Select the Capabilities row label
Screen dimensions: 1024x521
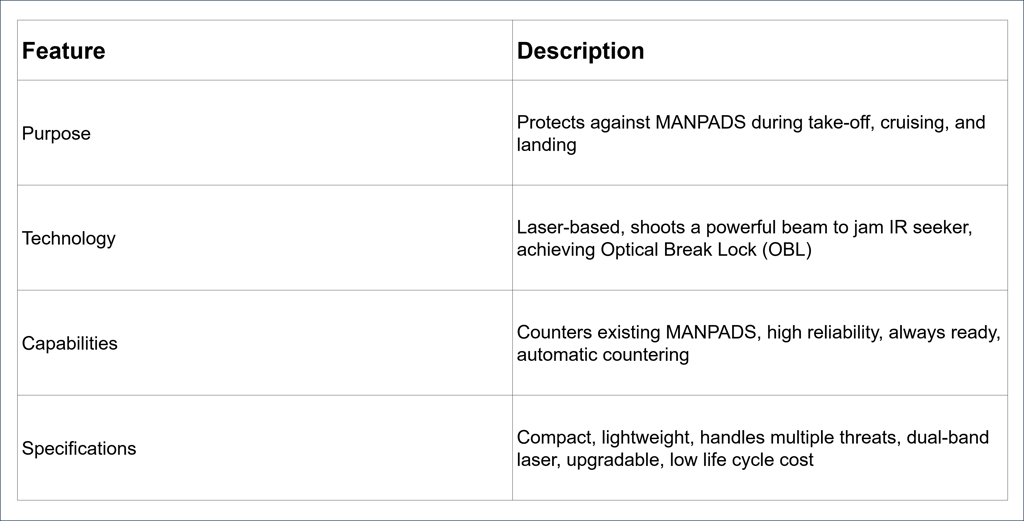click(x=69, y=343)
